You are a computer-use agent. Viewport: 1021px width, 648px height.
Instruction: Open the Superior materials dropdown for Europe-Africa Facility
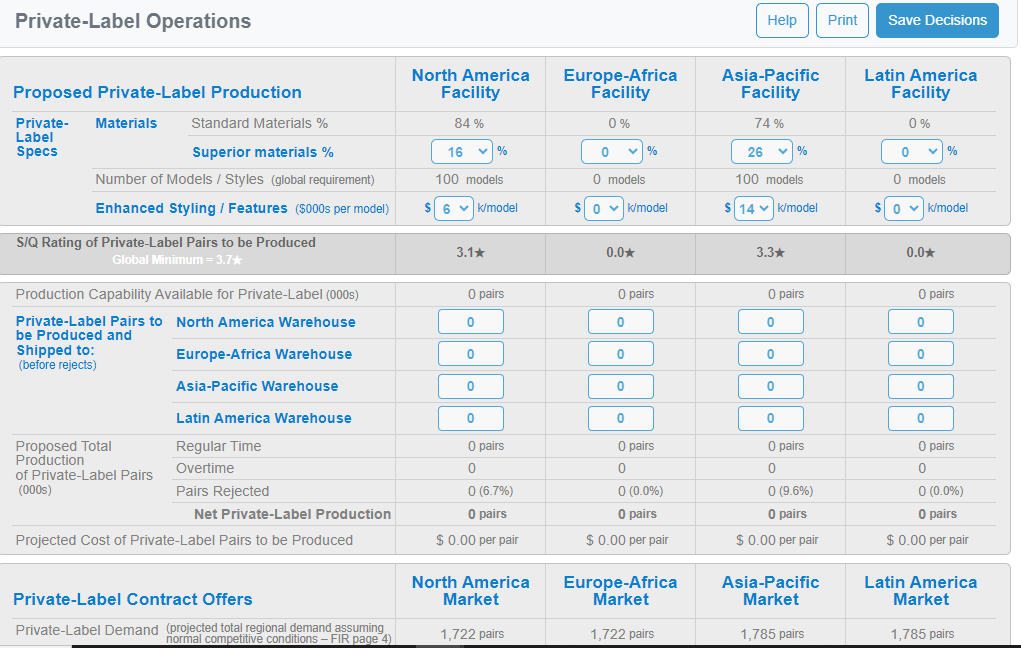point(611,151)
